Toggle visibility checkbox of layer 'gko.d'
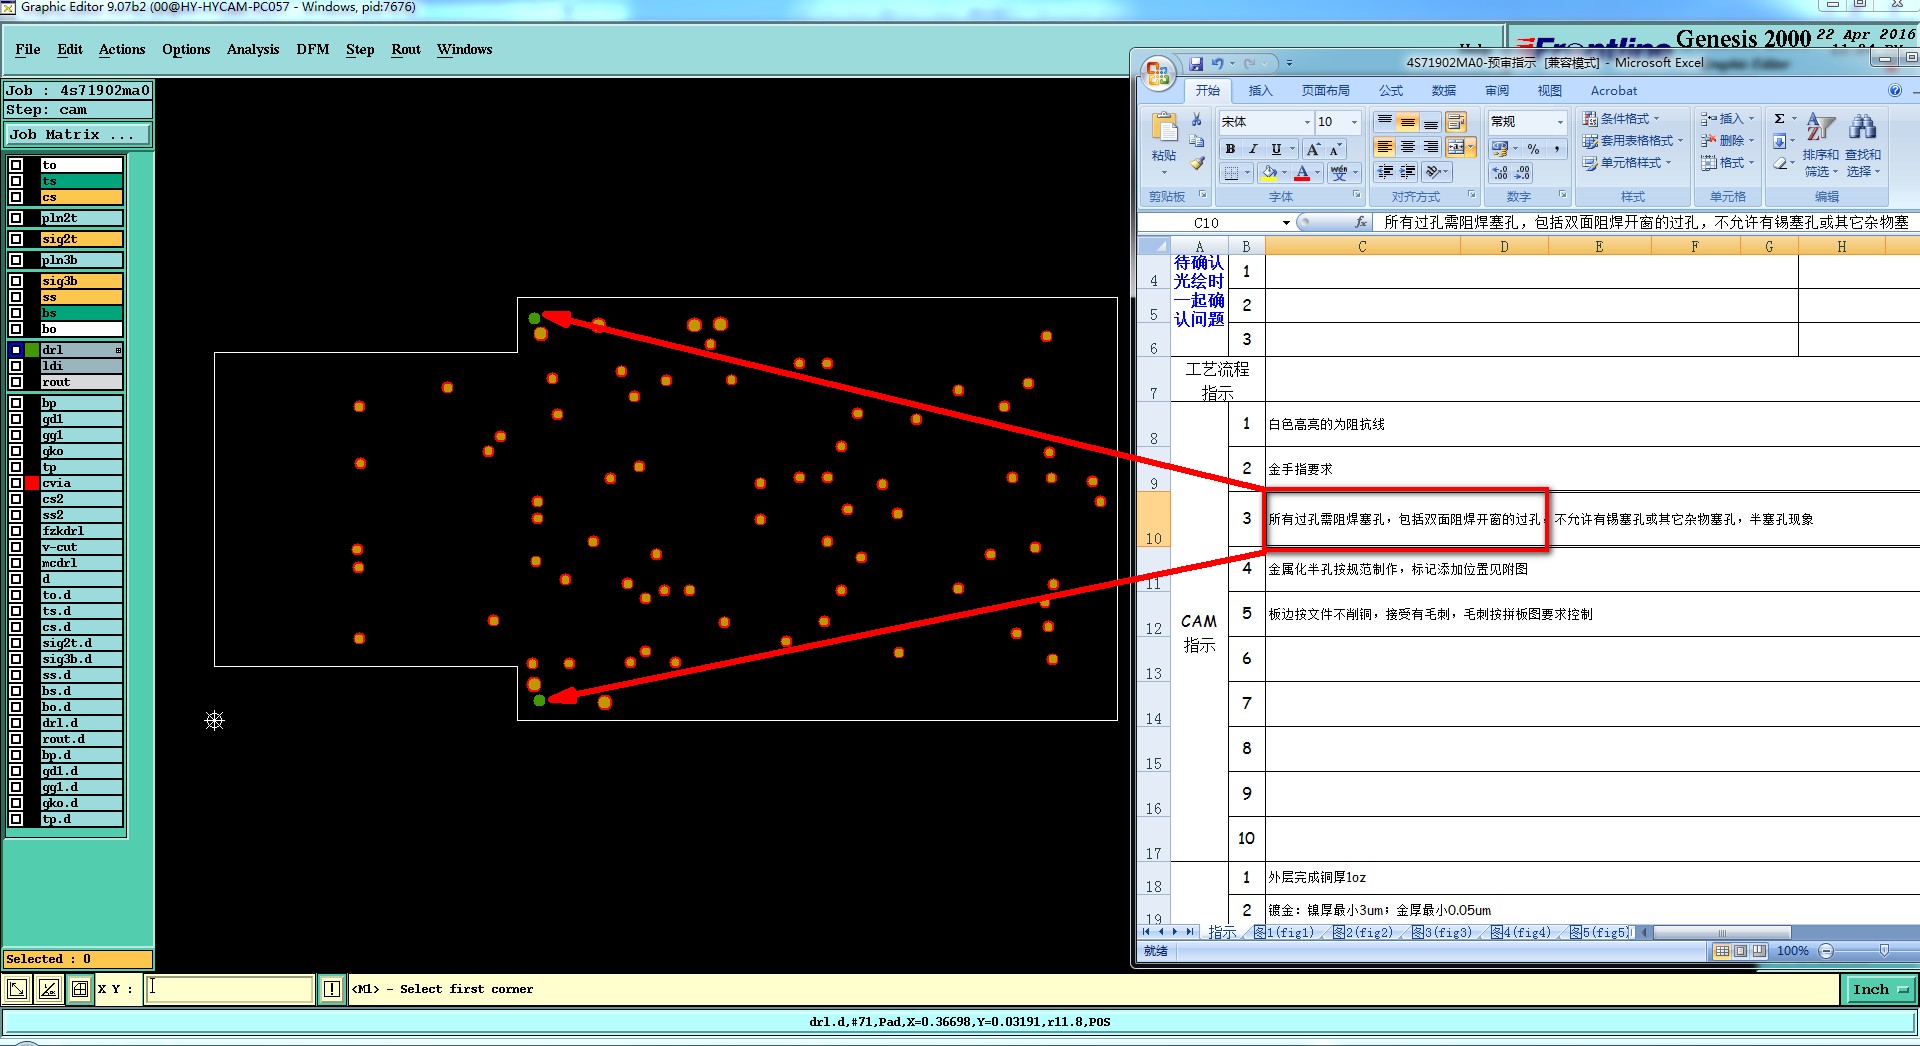This screenshot has width=1920, height=1046. (16, 803)
